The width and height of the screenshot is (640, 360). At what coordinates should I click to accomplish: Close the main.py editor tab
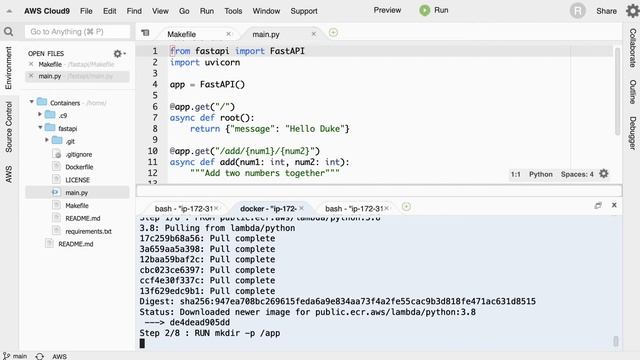pos(313,34)
